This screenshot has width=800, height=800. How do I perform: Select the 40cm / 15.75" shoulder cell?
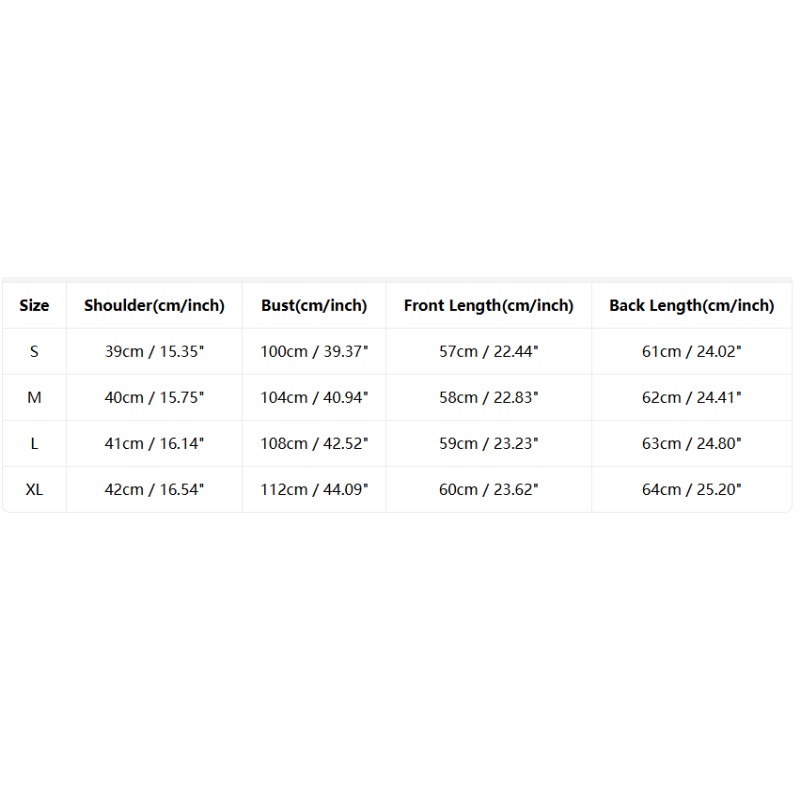point(155,397)
